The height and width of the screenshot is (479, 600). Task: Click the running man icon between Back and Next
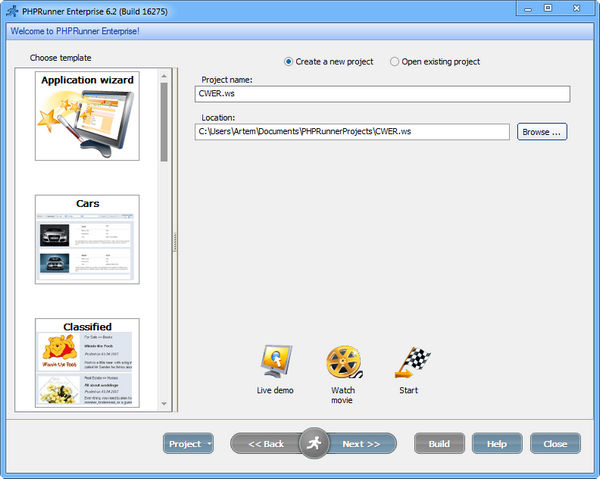click(314, 443)
